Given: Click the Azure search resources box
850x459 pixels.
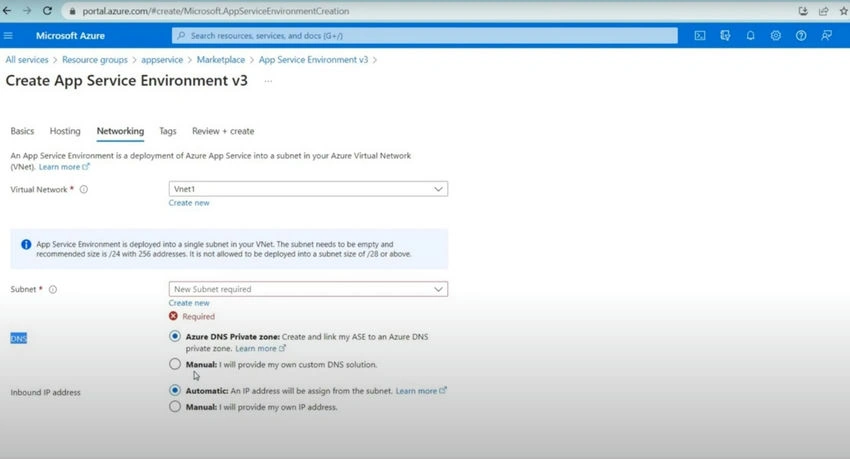Looking at the screenshot, I should click(x=424, y=36).
